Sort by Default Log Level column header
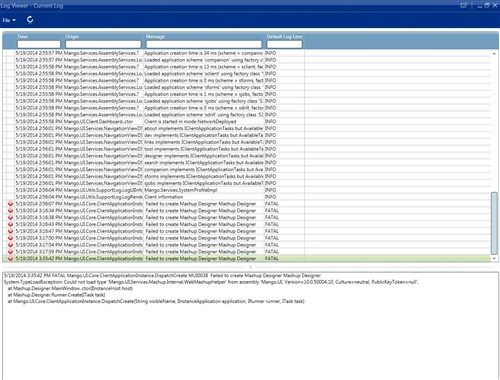The image size is (500, 380). tap(284, 36)
